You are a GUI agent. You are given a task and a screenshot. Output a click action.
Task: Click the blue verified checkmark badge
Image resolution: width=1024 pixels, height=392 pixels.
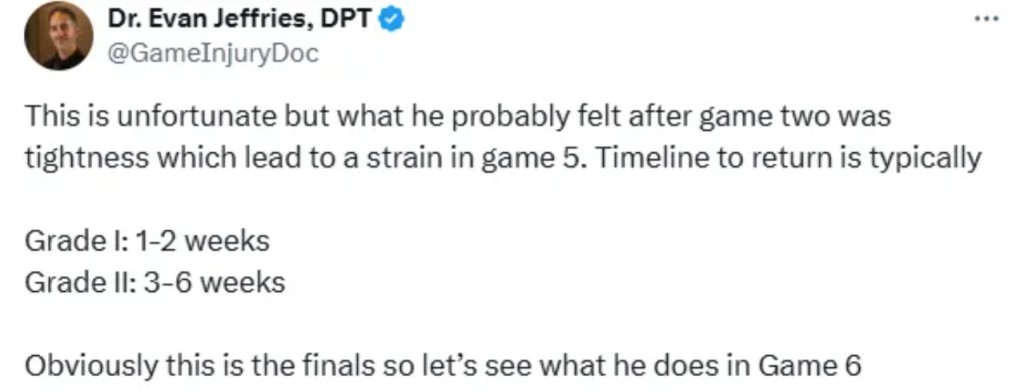pos(392,20)
